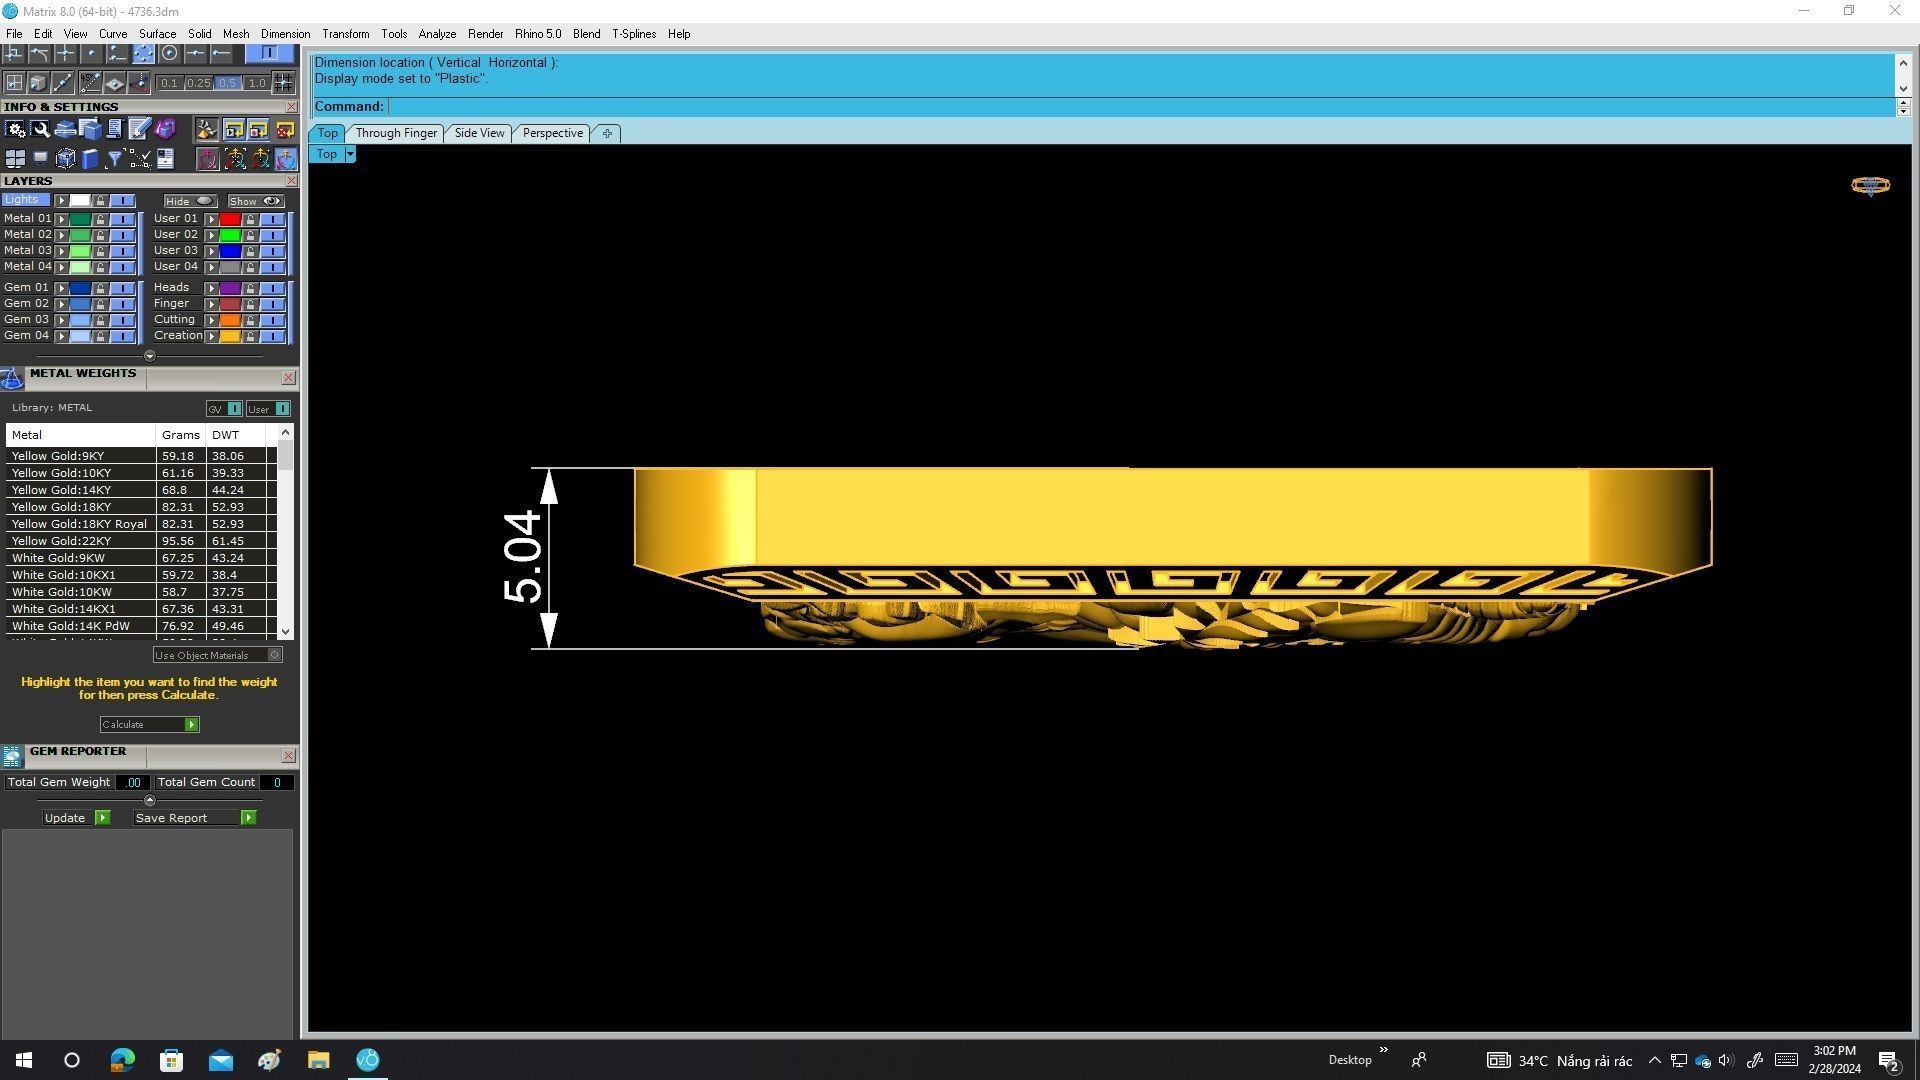Click the blue book icon
Screen dimensions: 1920x1080
click(x=90, y=159)
